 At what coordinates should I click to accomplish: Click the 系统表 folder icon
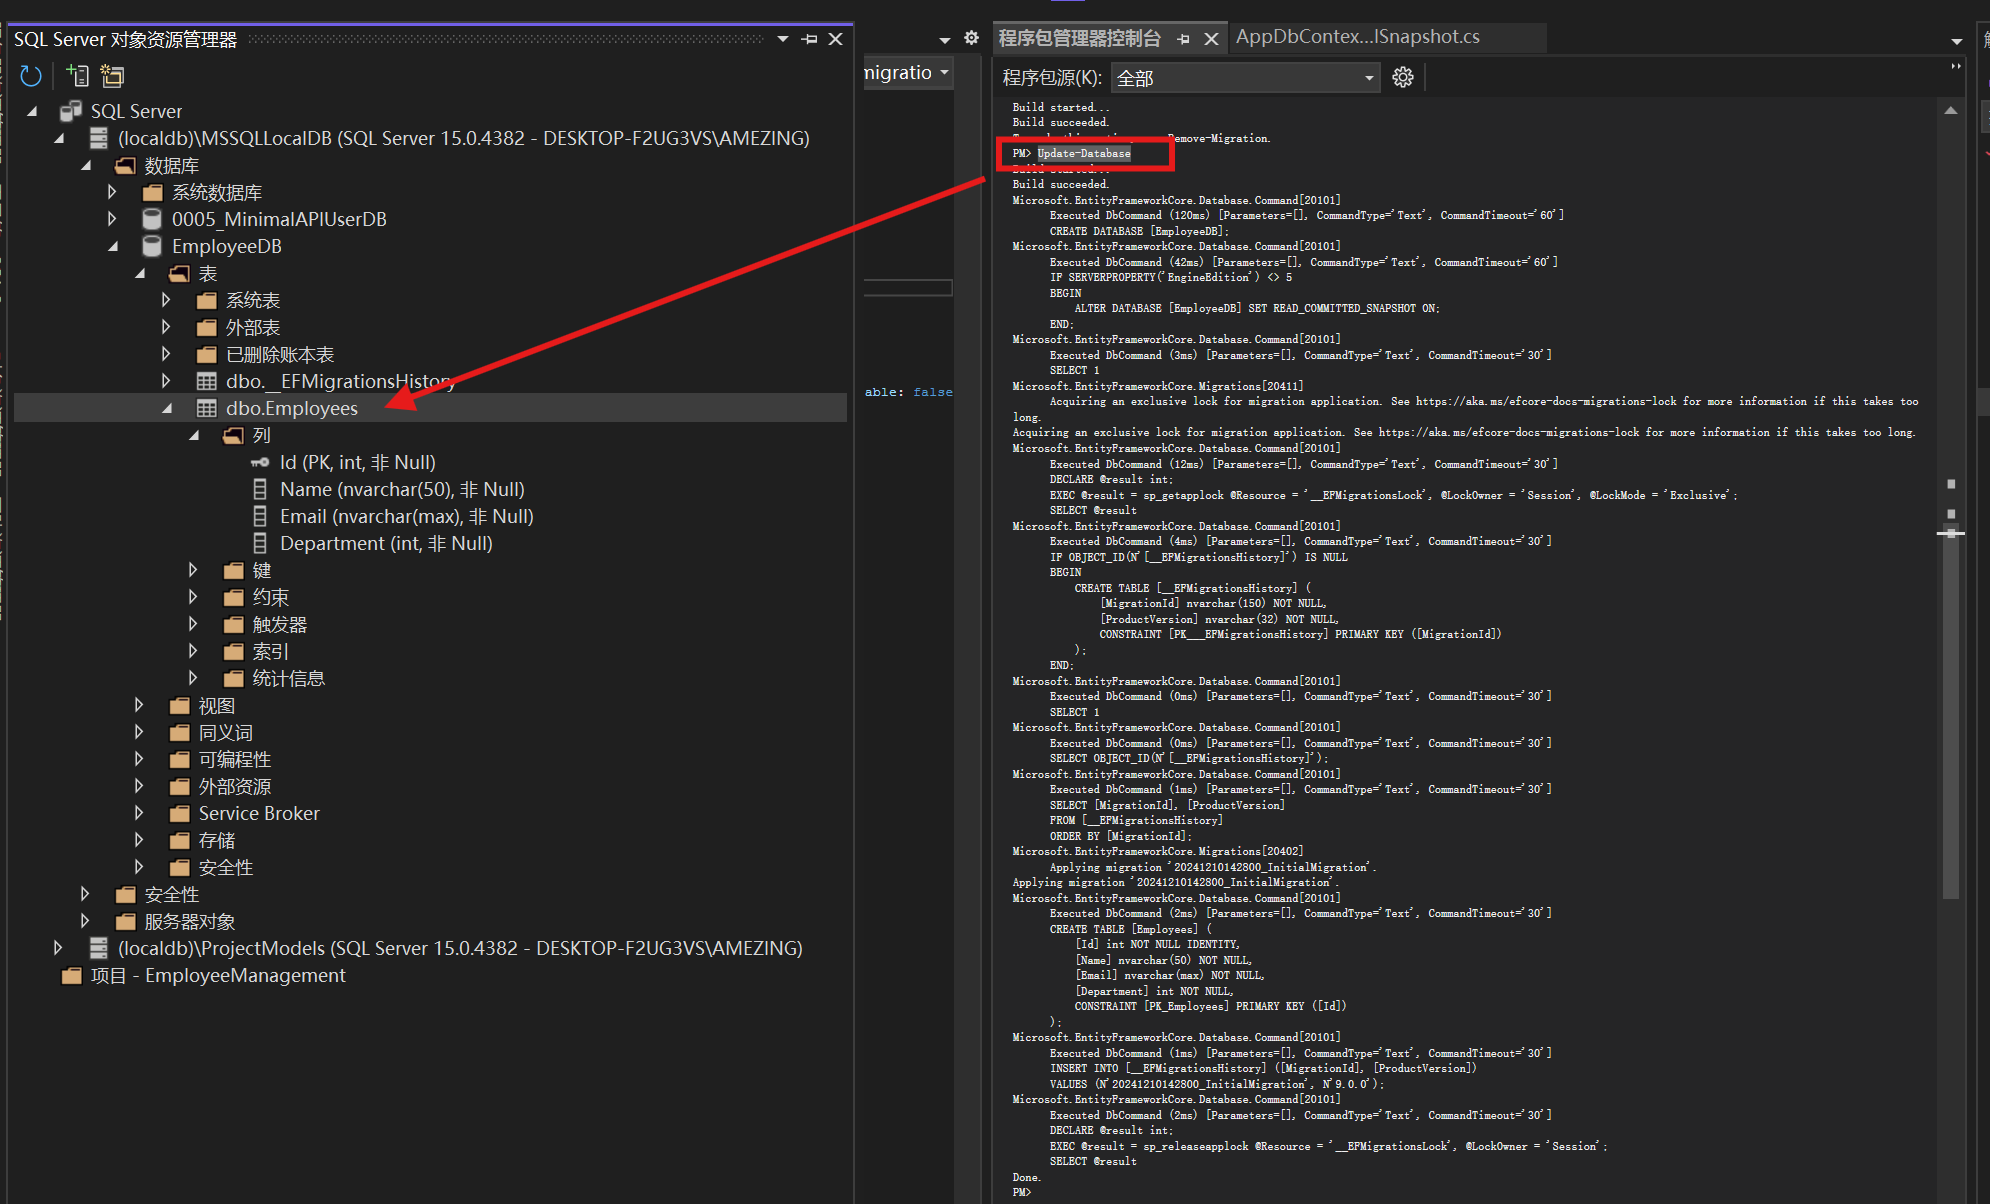[x=206, y=300]
